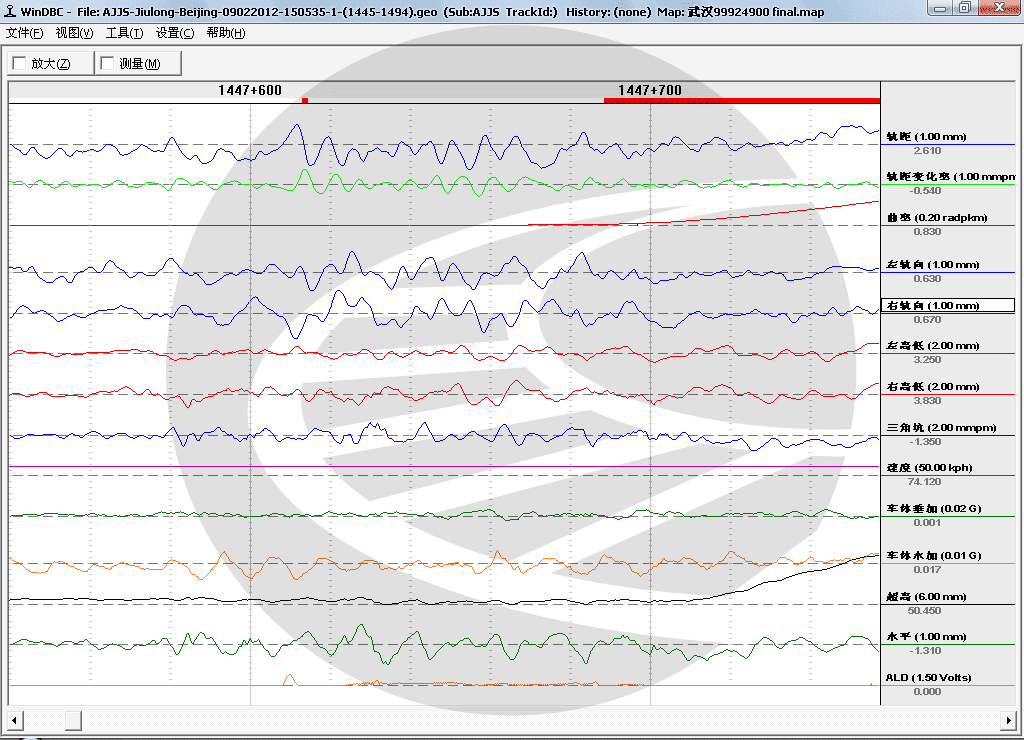
Task: Select the 右高低 (2.00 mm) channel label
Action: coord(933,387)
